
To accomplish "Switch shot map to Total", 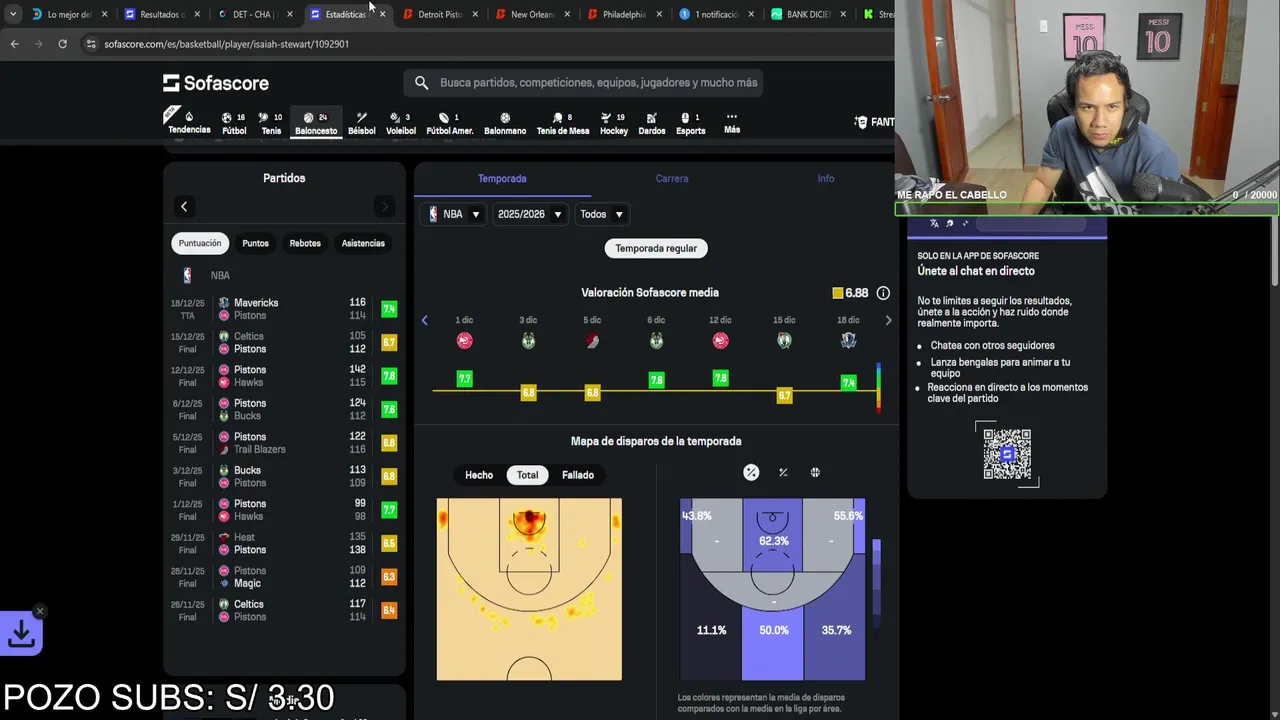I will pyautogui.click(x=527, y=475).
